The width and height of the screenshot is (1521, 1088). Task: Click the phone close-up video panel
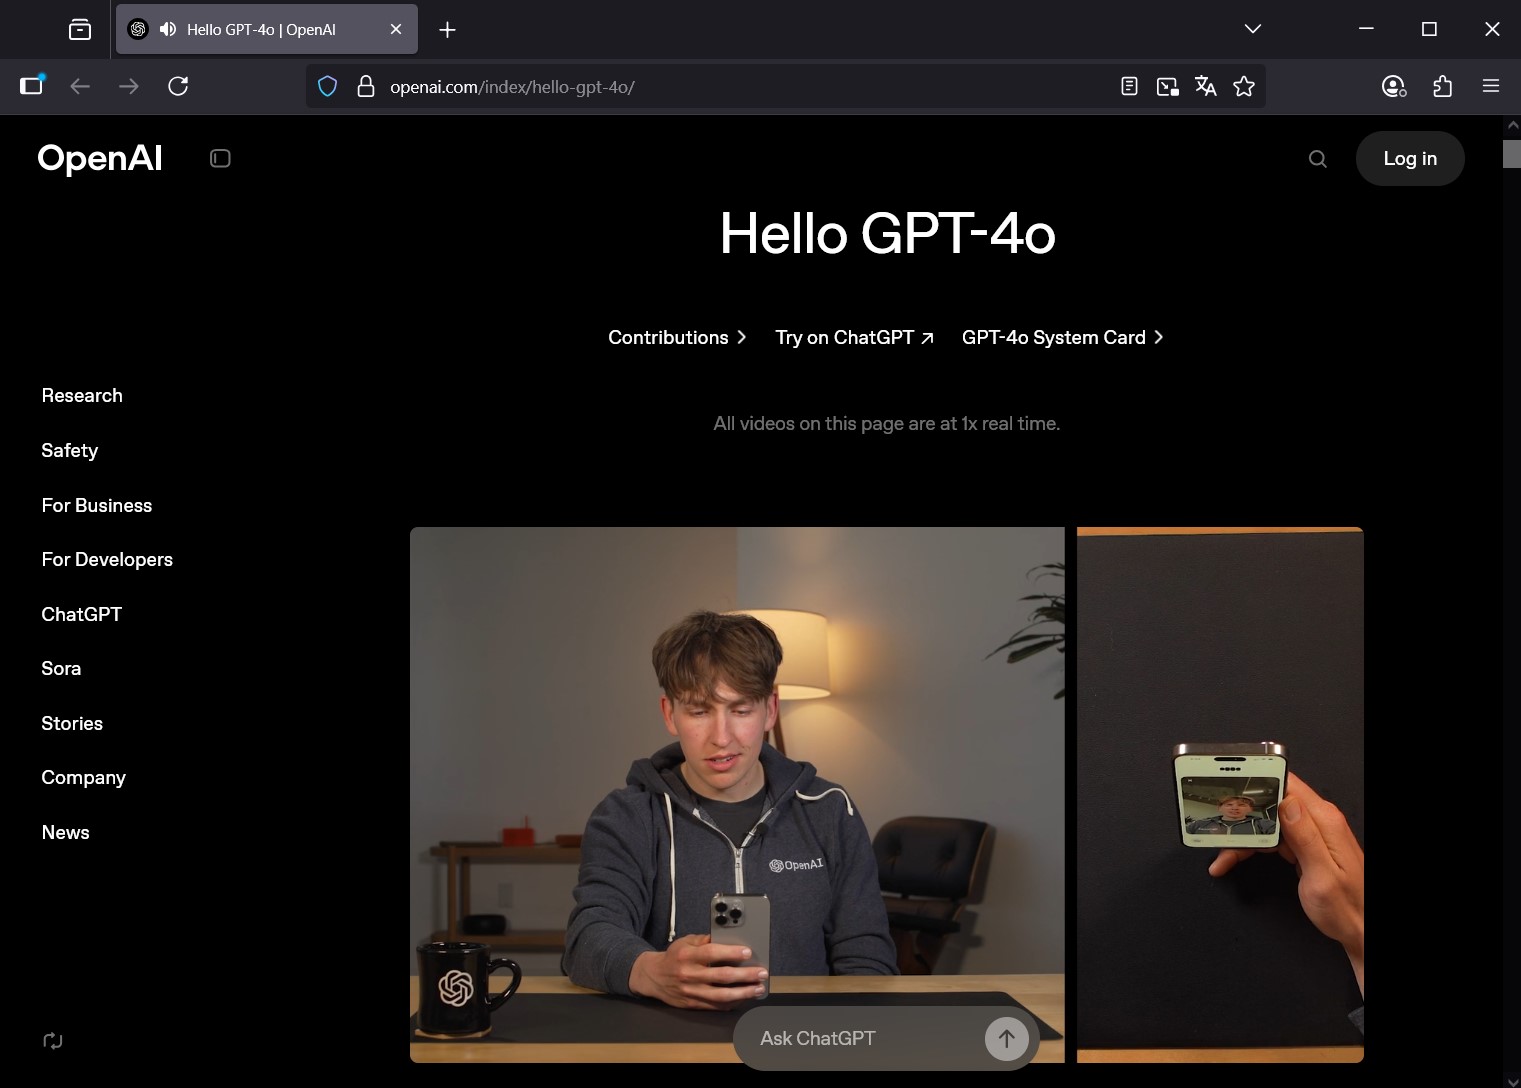coord(1220,794)
